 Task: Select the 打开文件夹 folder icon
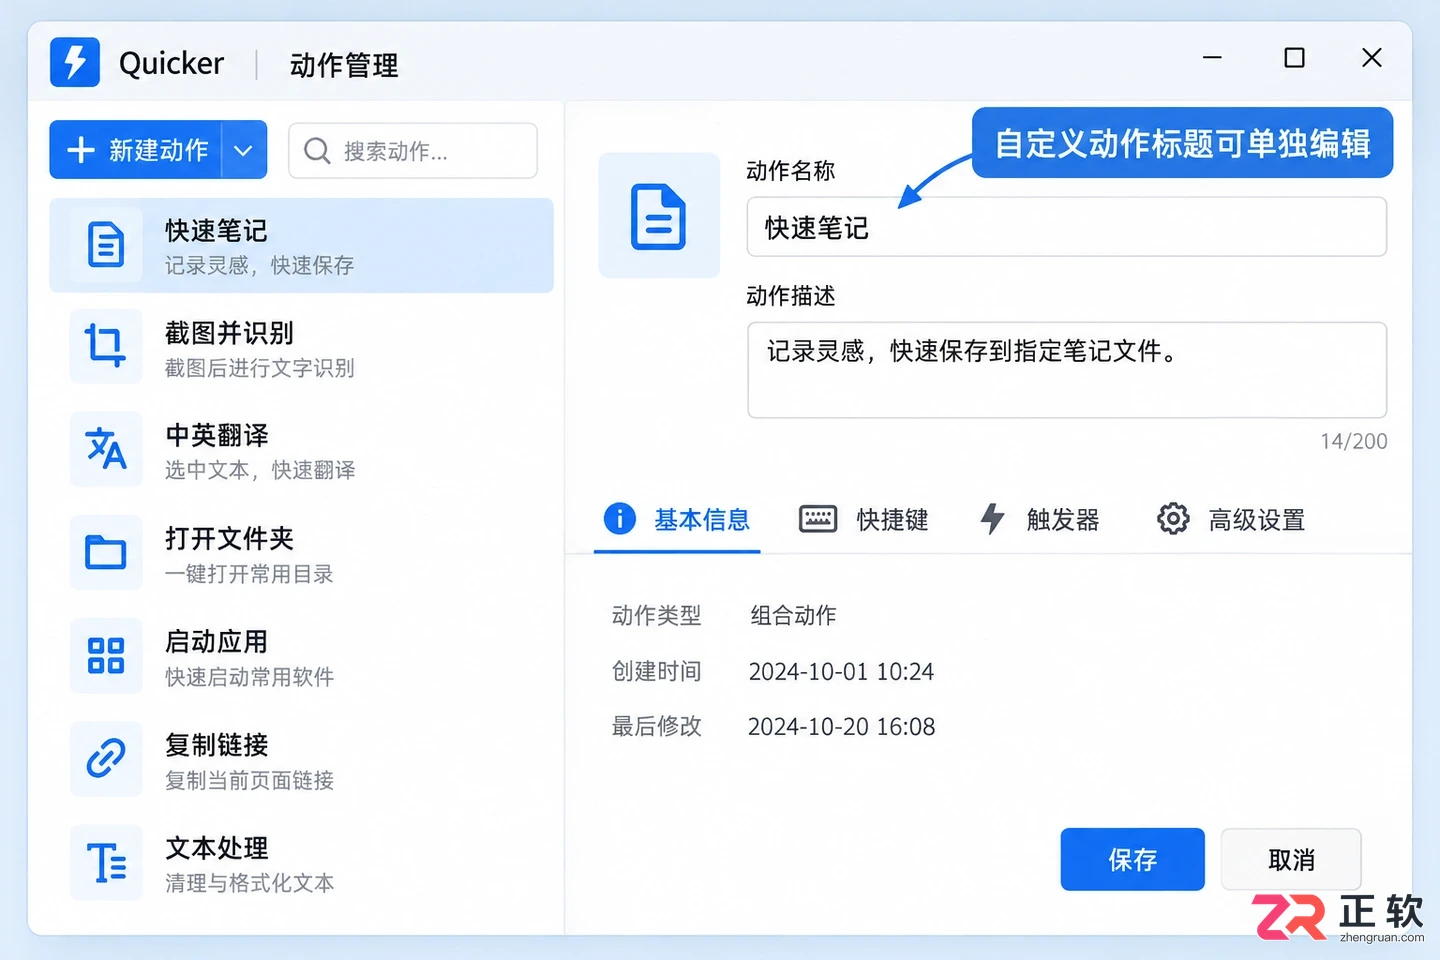[x=106, y=552]
